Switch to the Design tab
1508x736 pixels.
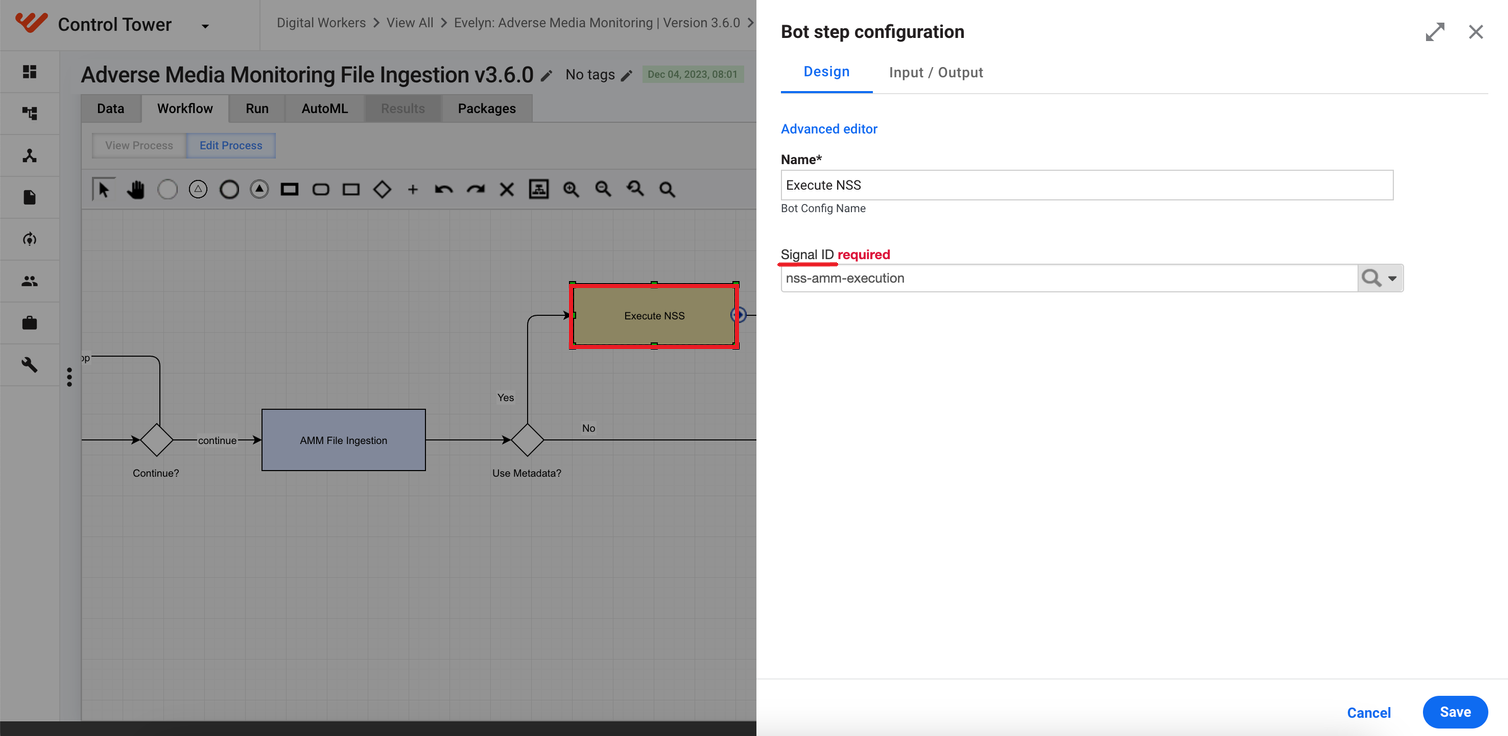click(x=827, y=72)
